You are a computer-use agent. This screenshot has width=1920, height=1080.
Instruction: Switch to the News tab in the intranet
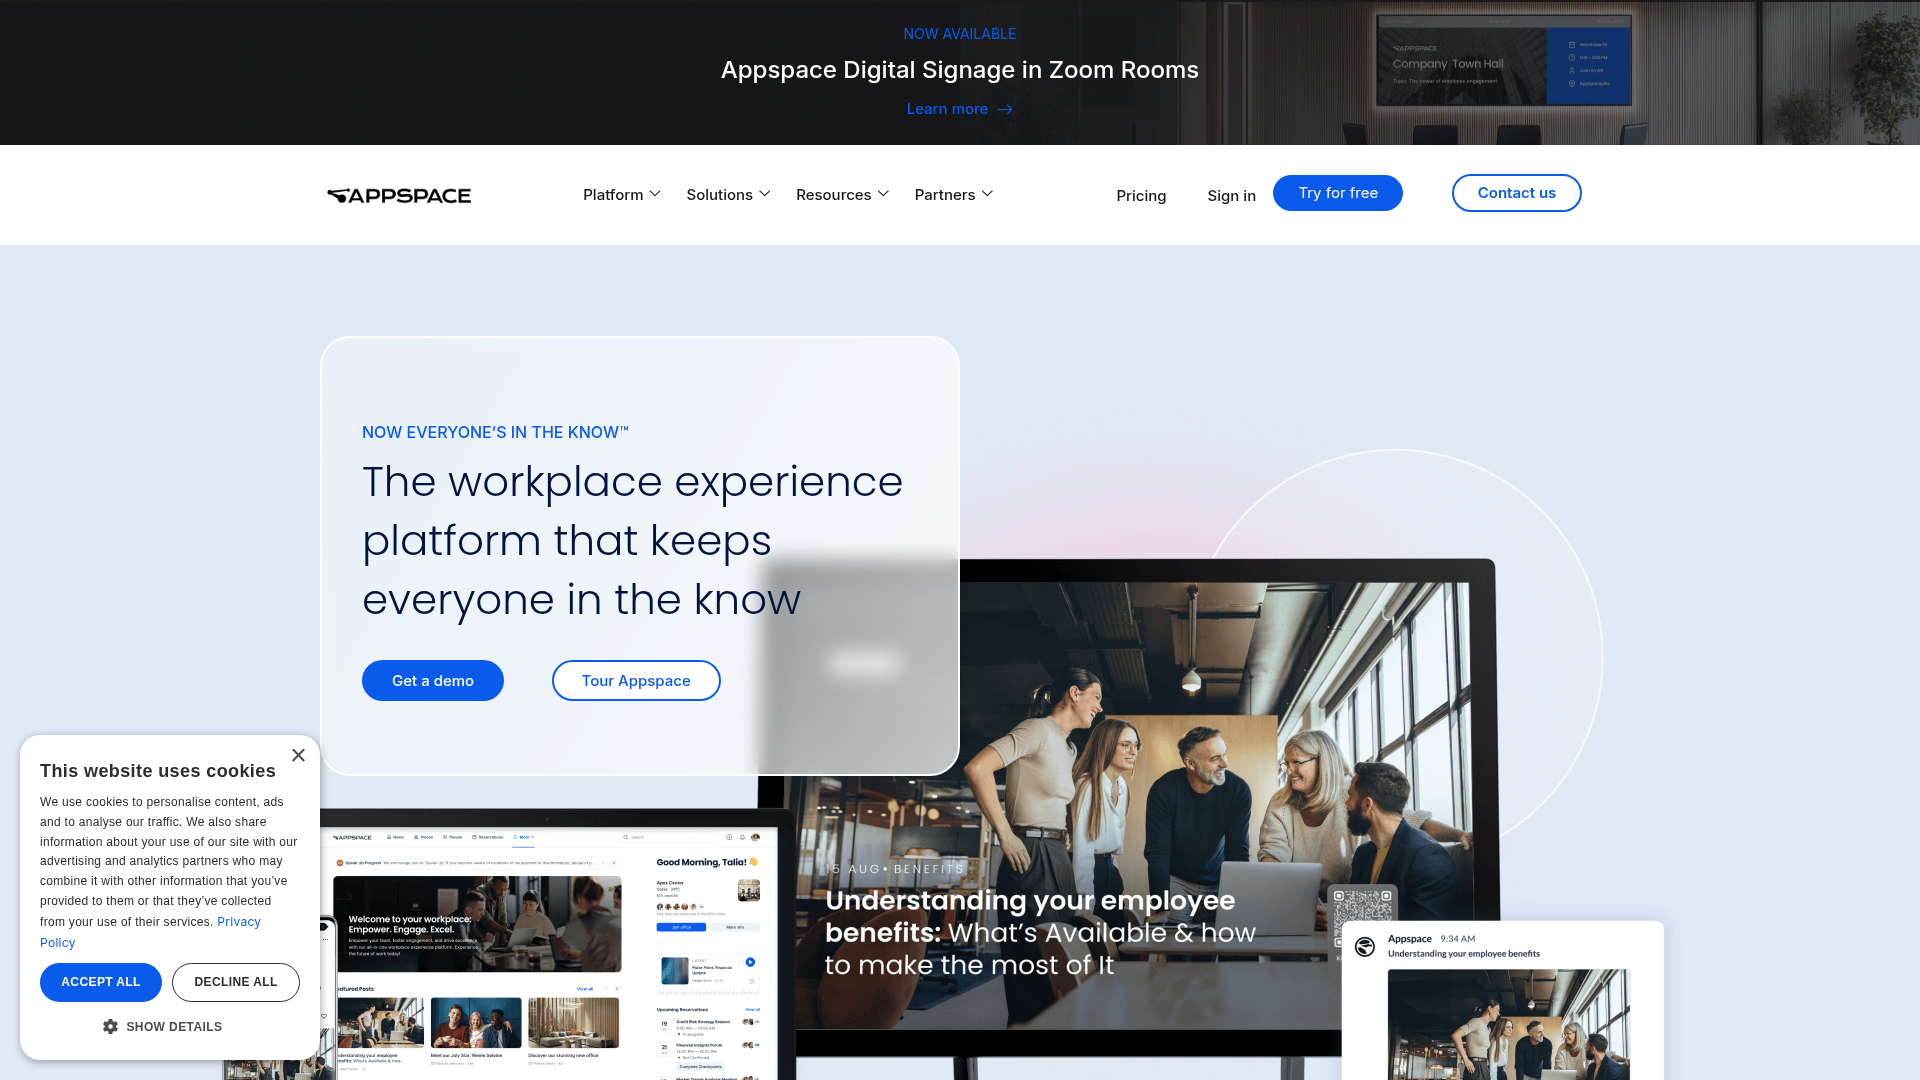click(x=396, y=837)
